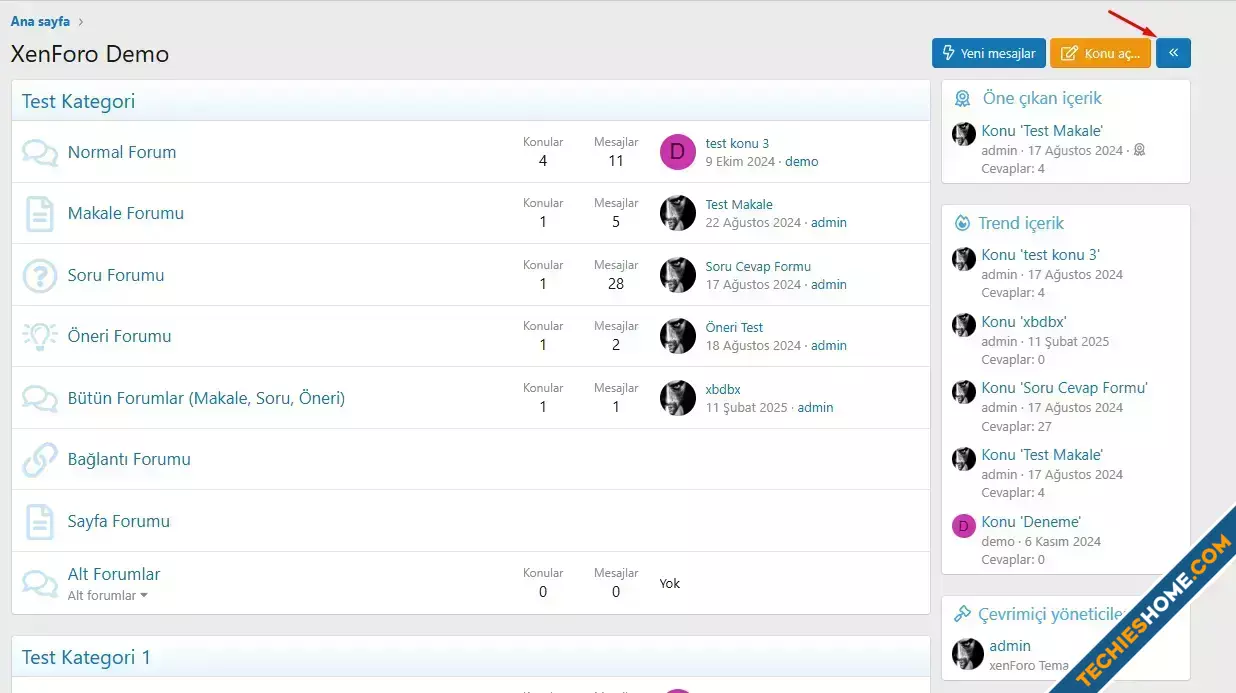Open latest thread xbdbx in forum list
This screenshot has height=693, width=1236.
point(723,389)
